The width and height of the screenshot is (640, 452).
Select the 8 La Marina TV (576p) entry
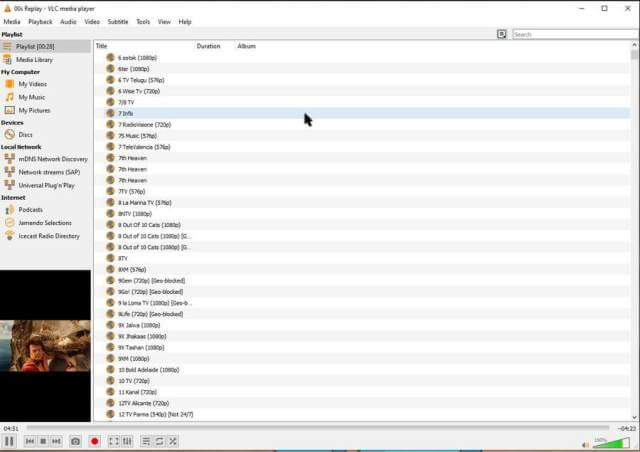coord(362,203)
